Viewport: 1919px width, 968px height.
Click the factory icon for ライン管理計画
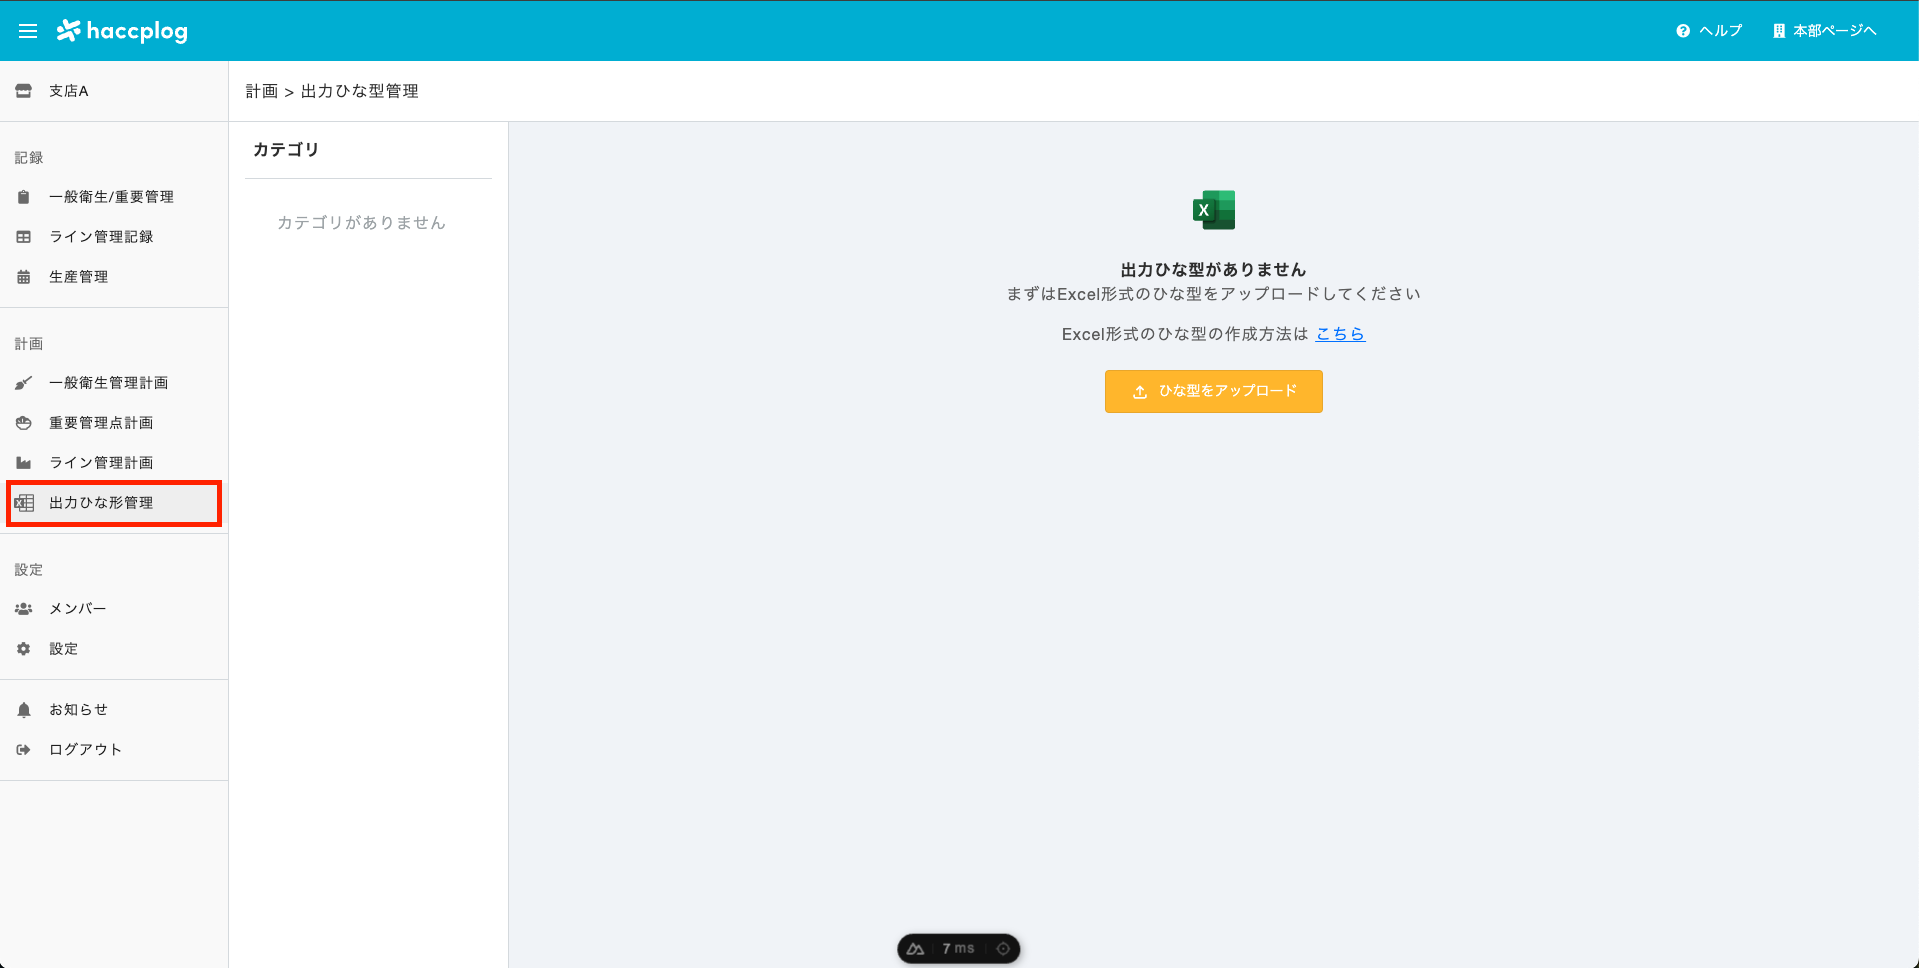(24, 463)
